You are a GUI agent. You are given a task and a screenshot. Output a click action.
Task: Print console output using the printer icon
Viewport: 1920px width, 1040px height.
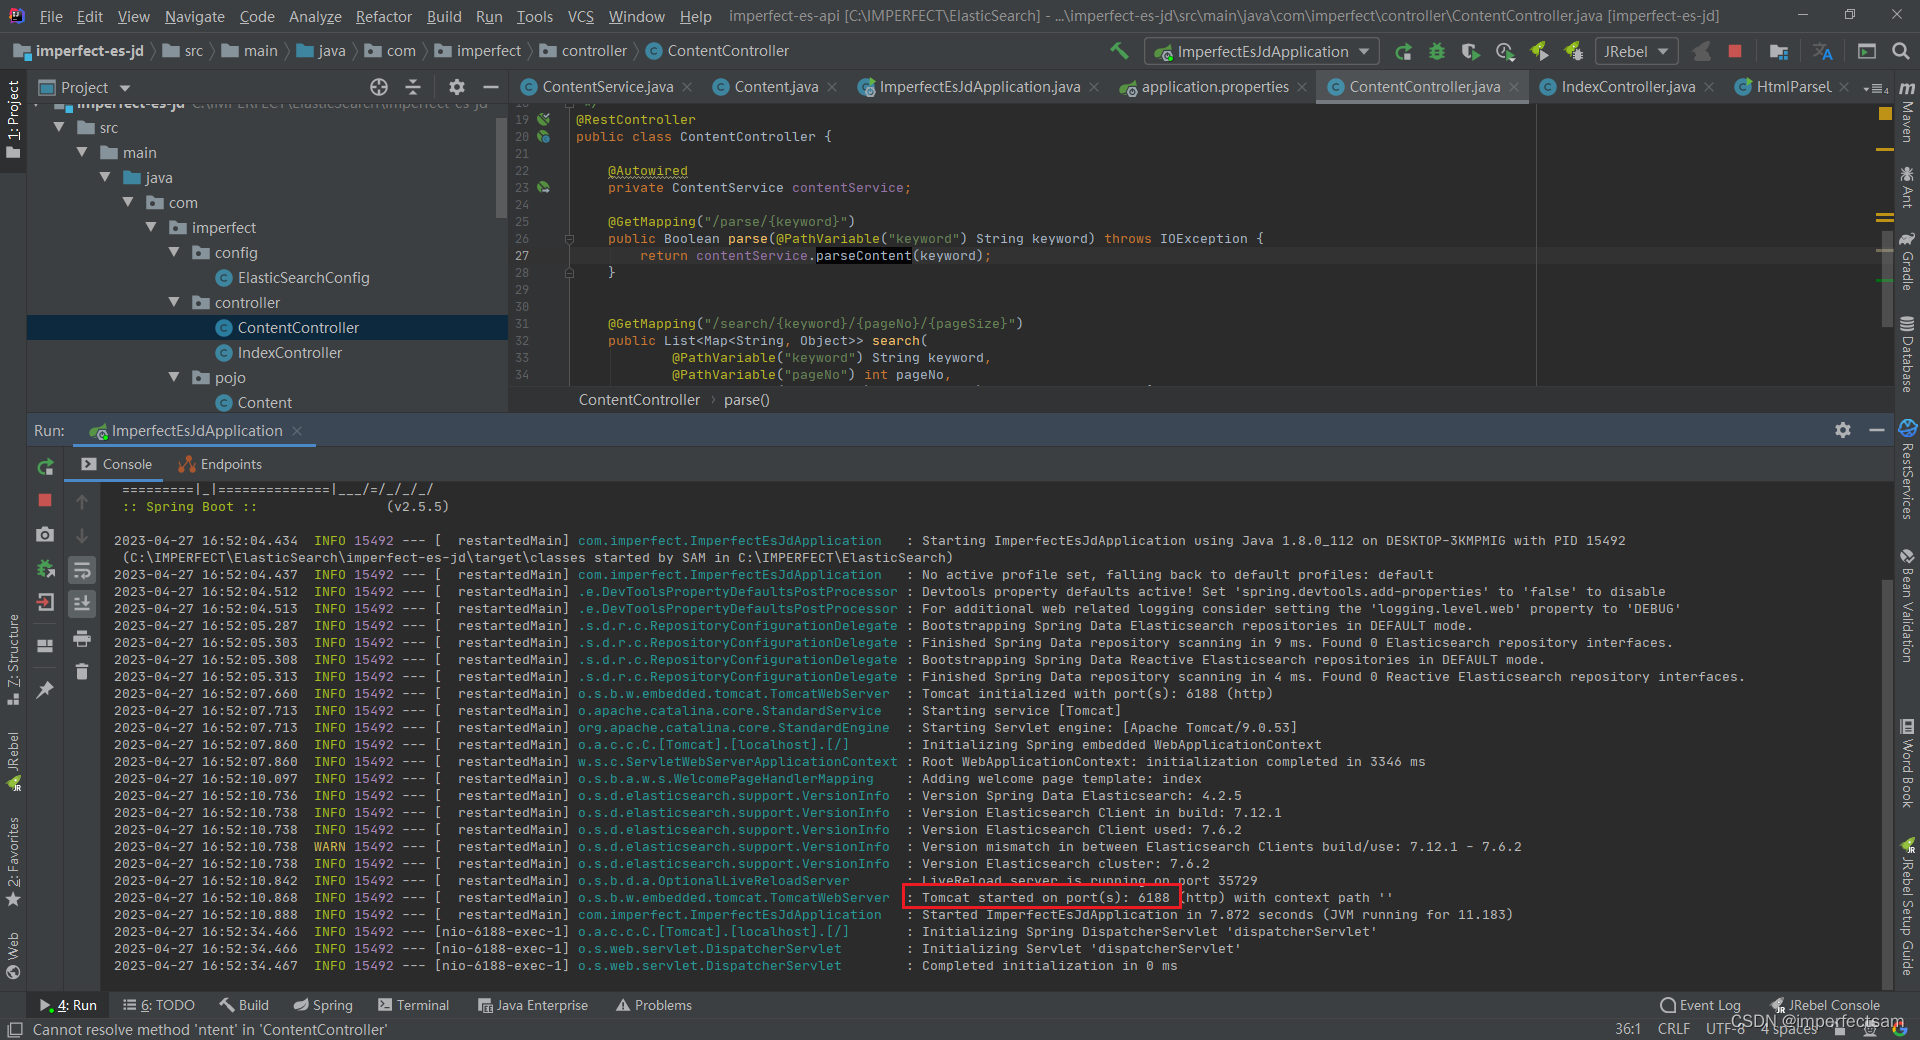pyautogui.click(x=82, y=638)
